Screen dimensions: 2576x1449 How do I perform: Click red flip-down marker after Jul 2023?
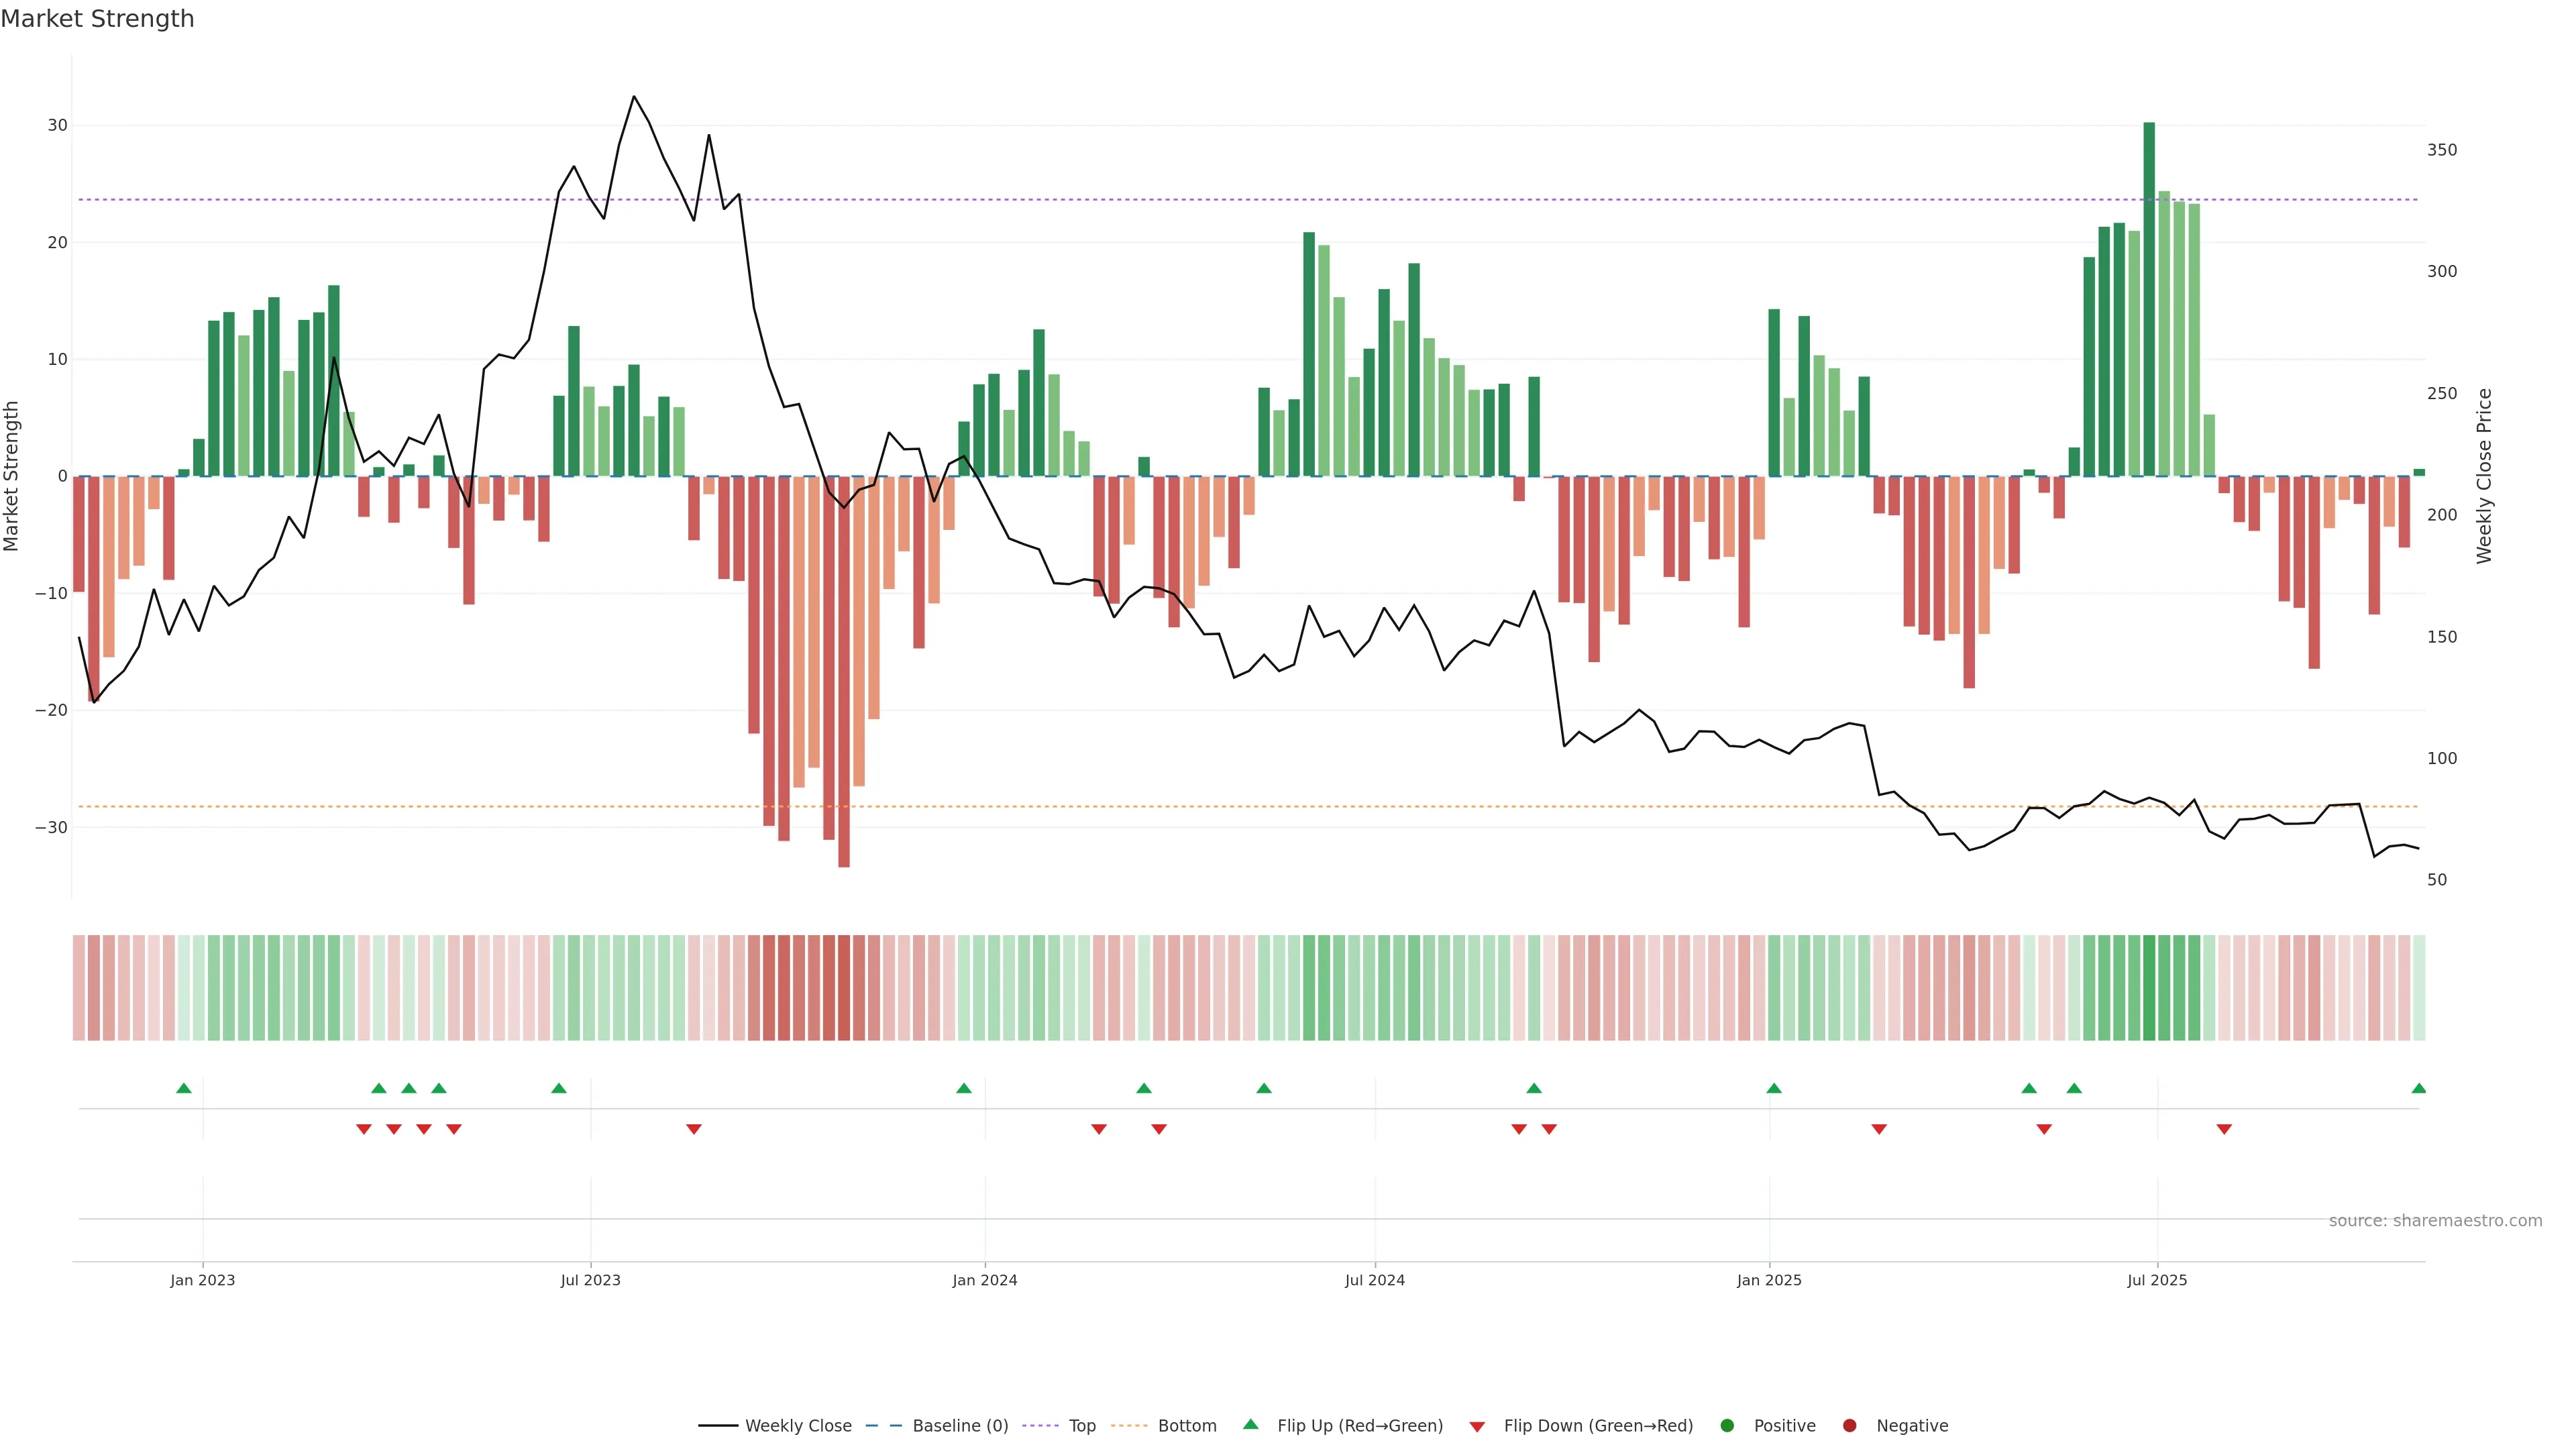(694, 1129)
